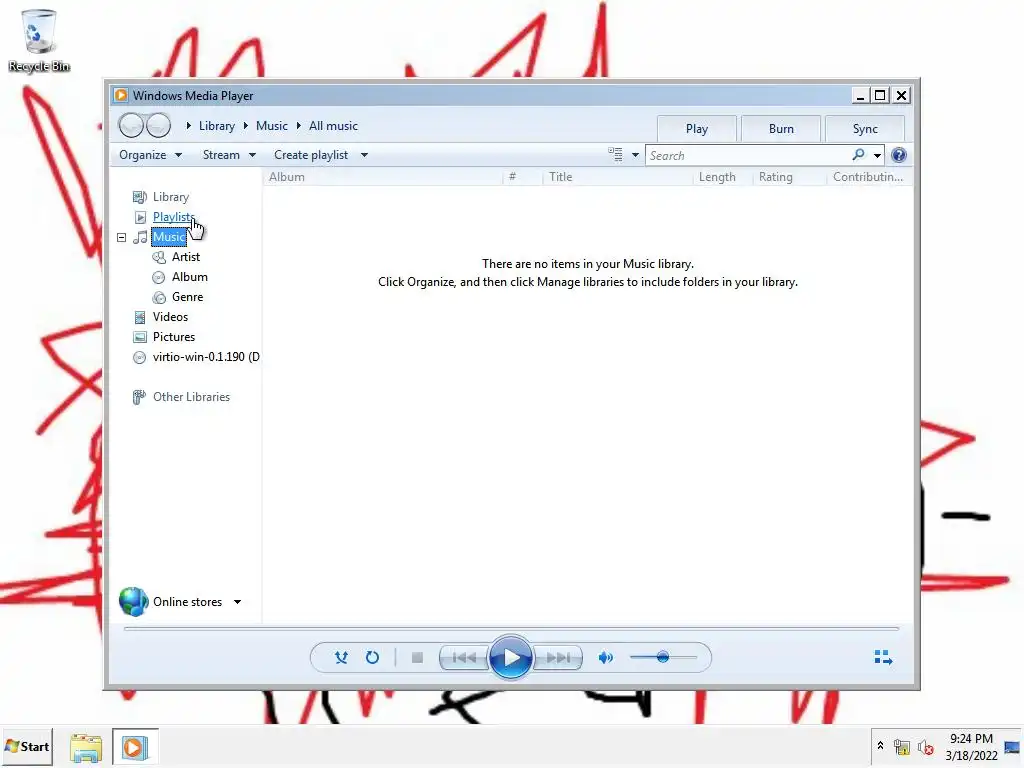Click Create playlist button
Screen dimensions: 1024x768
point(311,155)
